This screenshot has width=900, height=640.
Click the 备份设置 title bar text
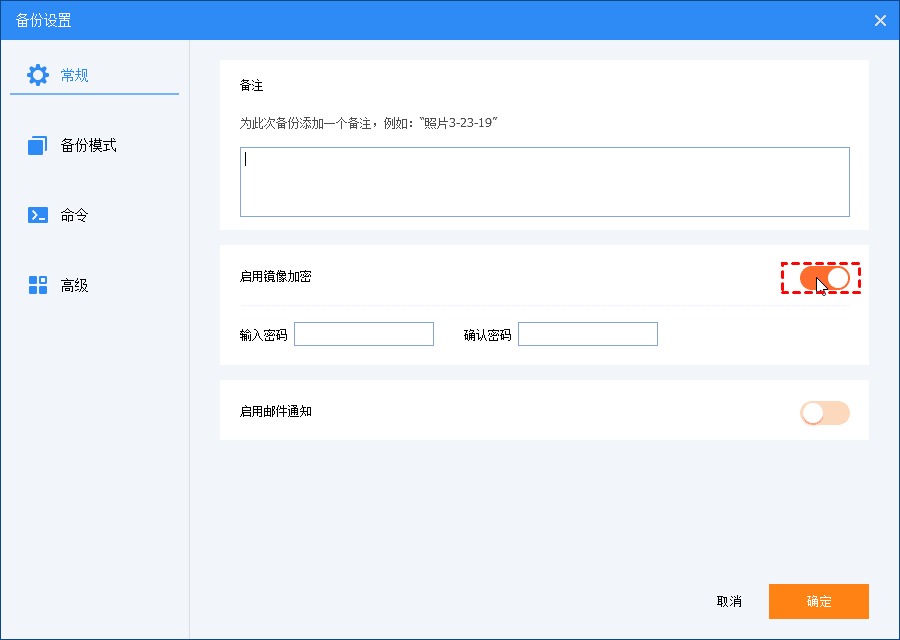click(44, 20)
